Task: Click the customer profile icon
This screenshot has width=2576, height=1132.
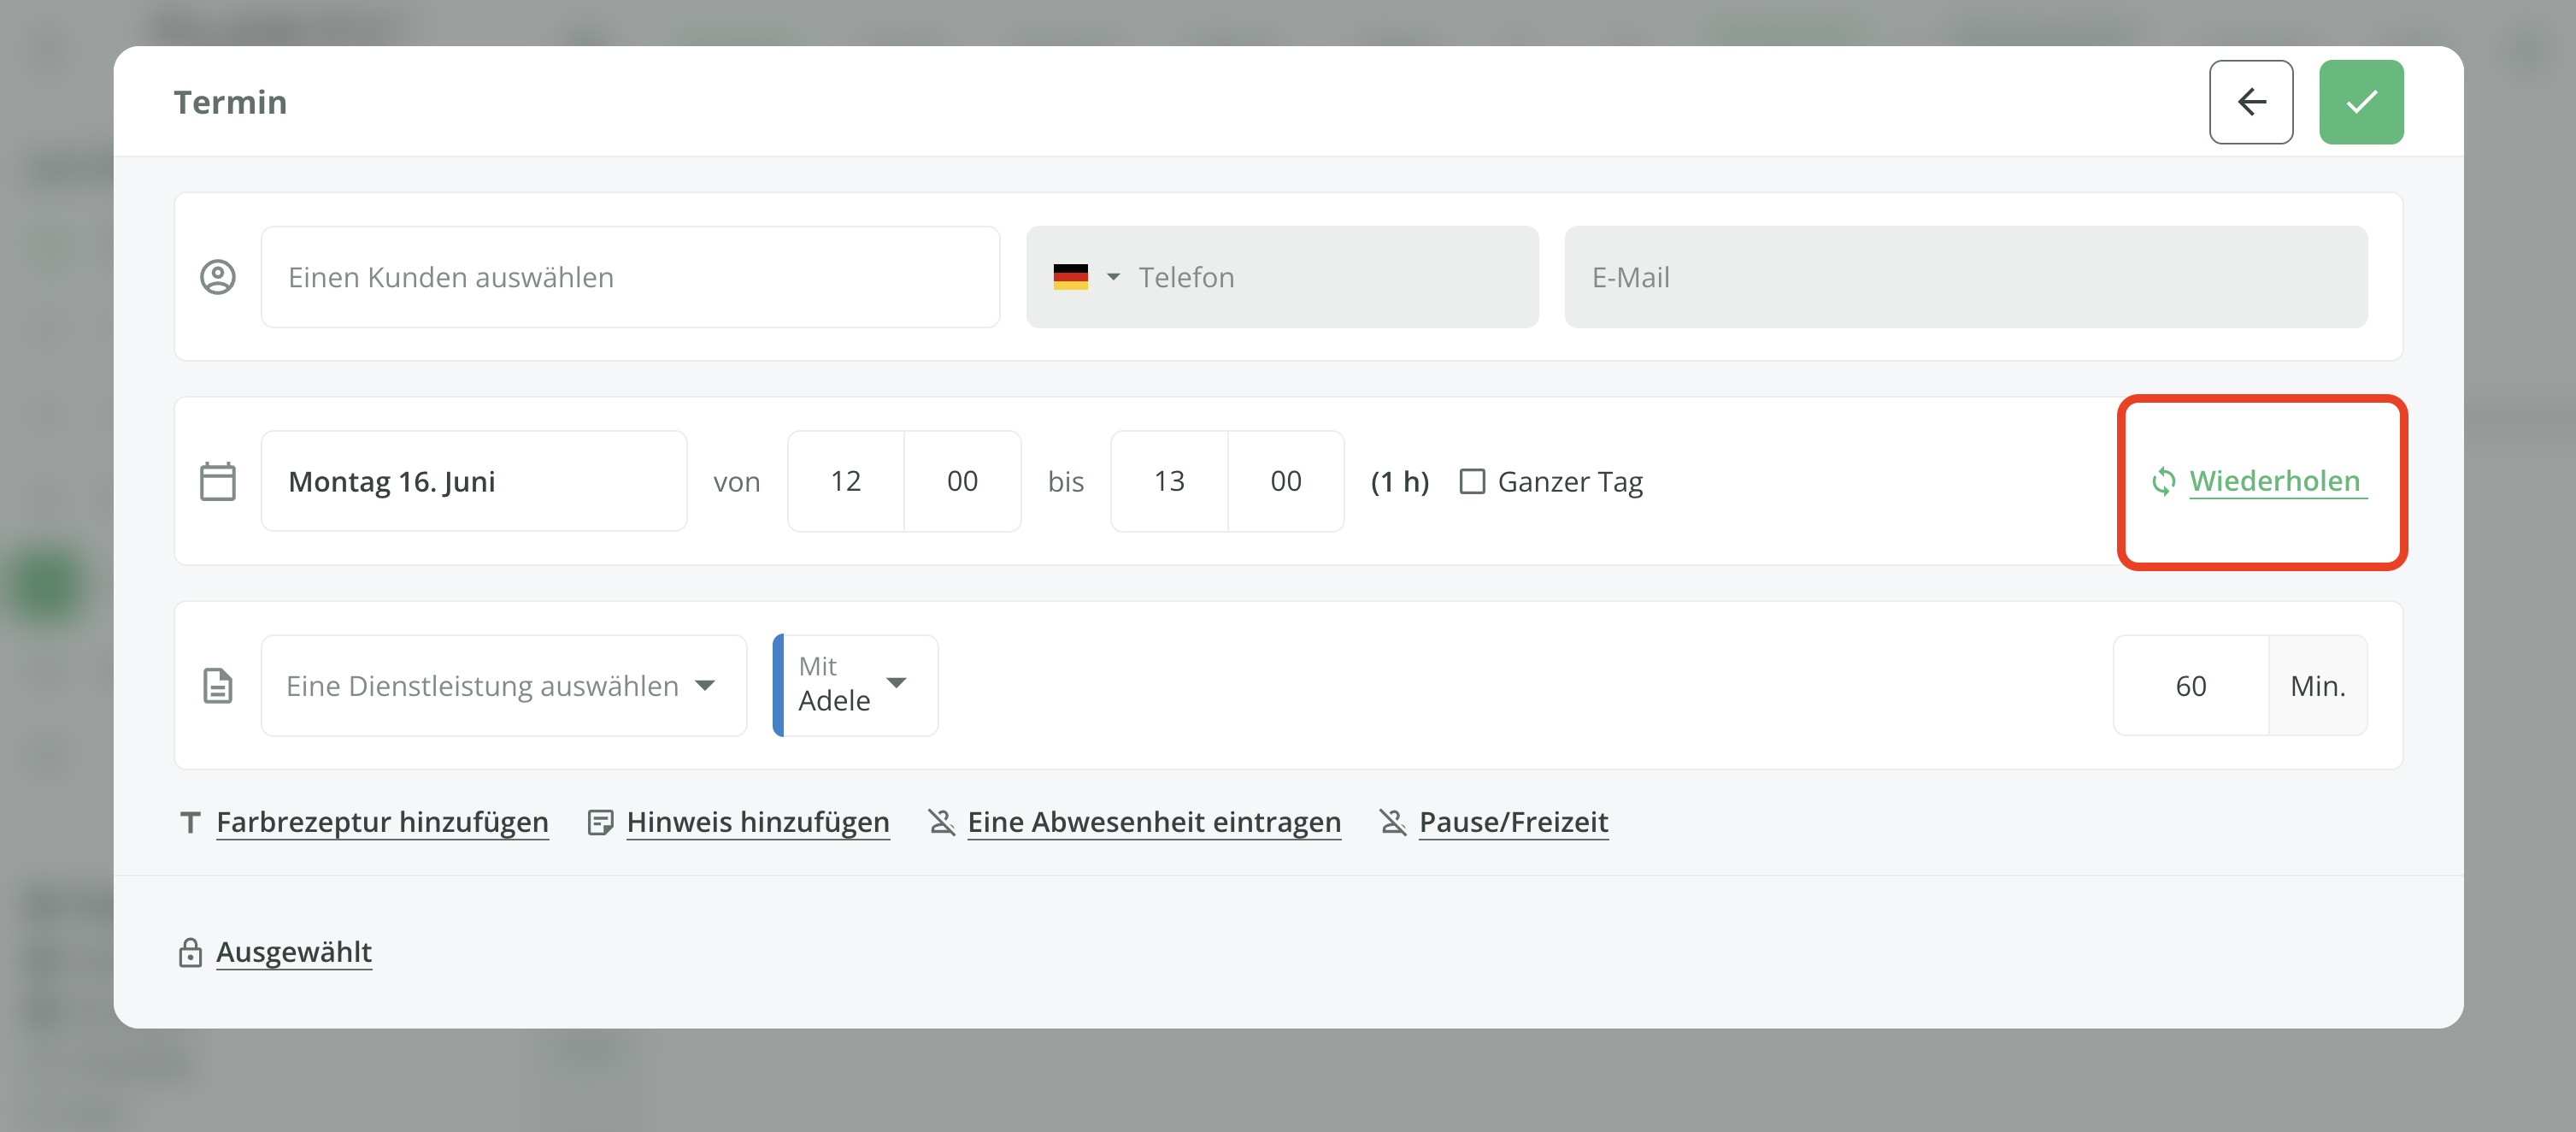Action: pyautogui.click(x=218, y=277)
